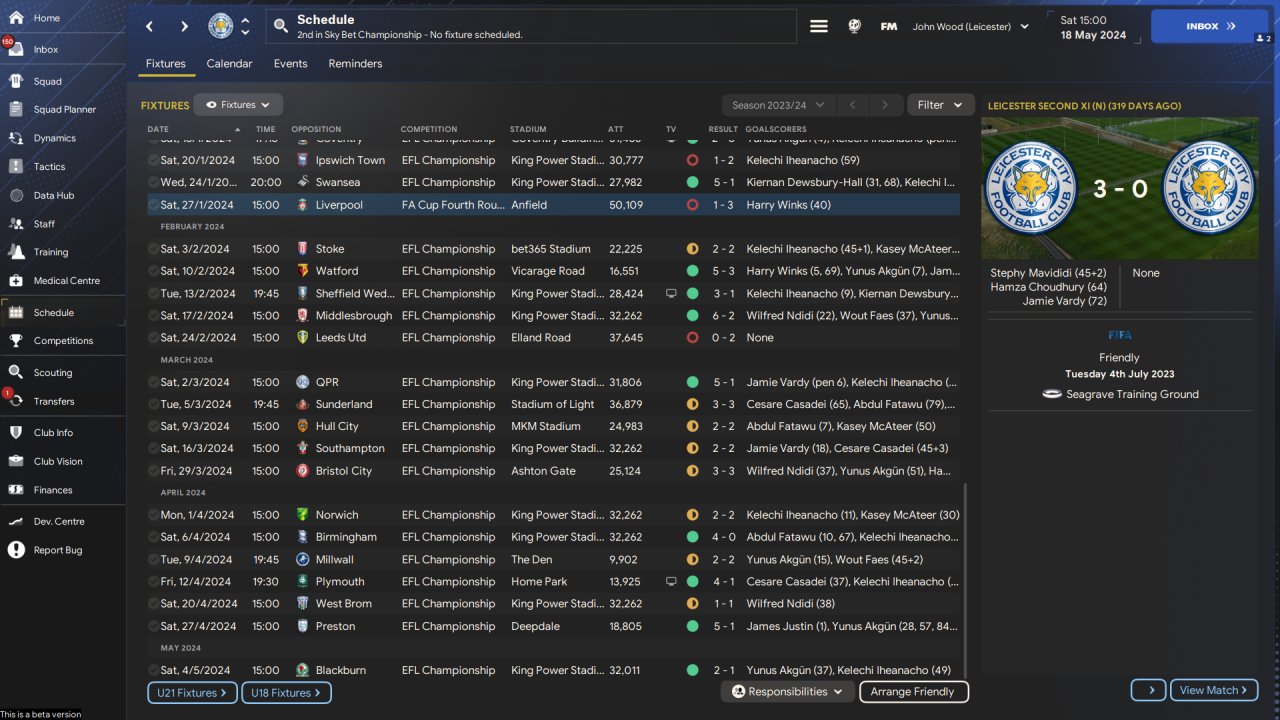Click the Seagrave Training Ground link
This screenshot has height=720, width=1280.
coord(1132,394)
